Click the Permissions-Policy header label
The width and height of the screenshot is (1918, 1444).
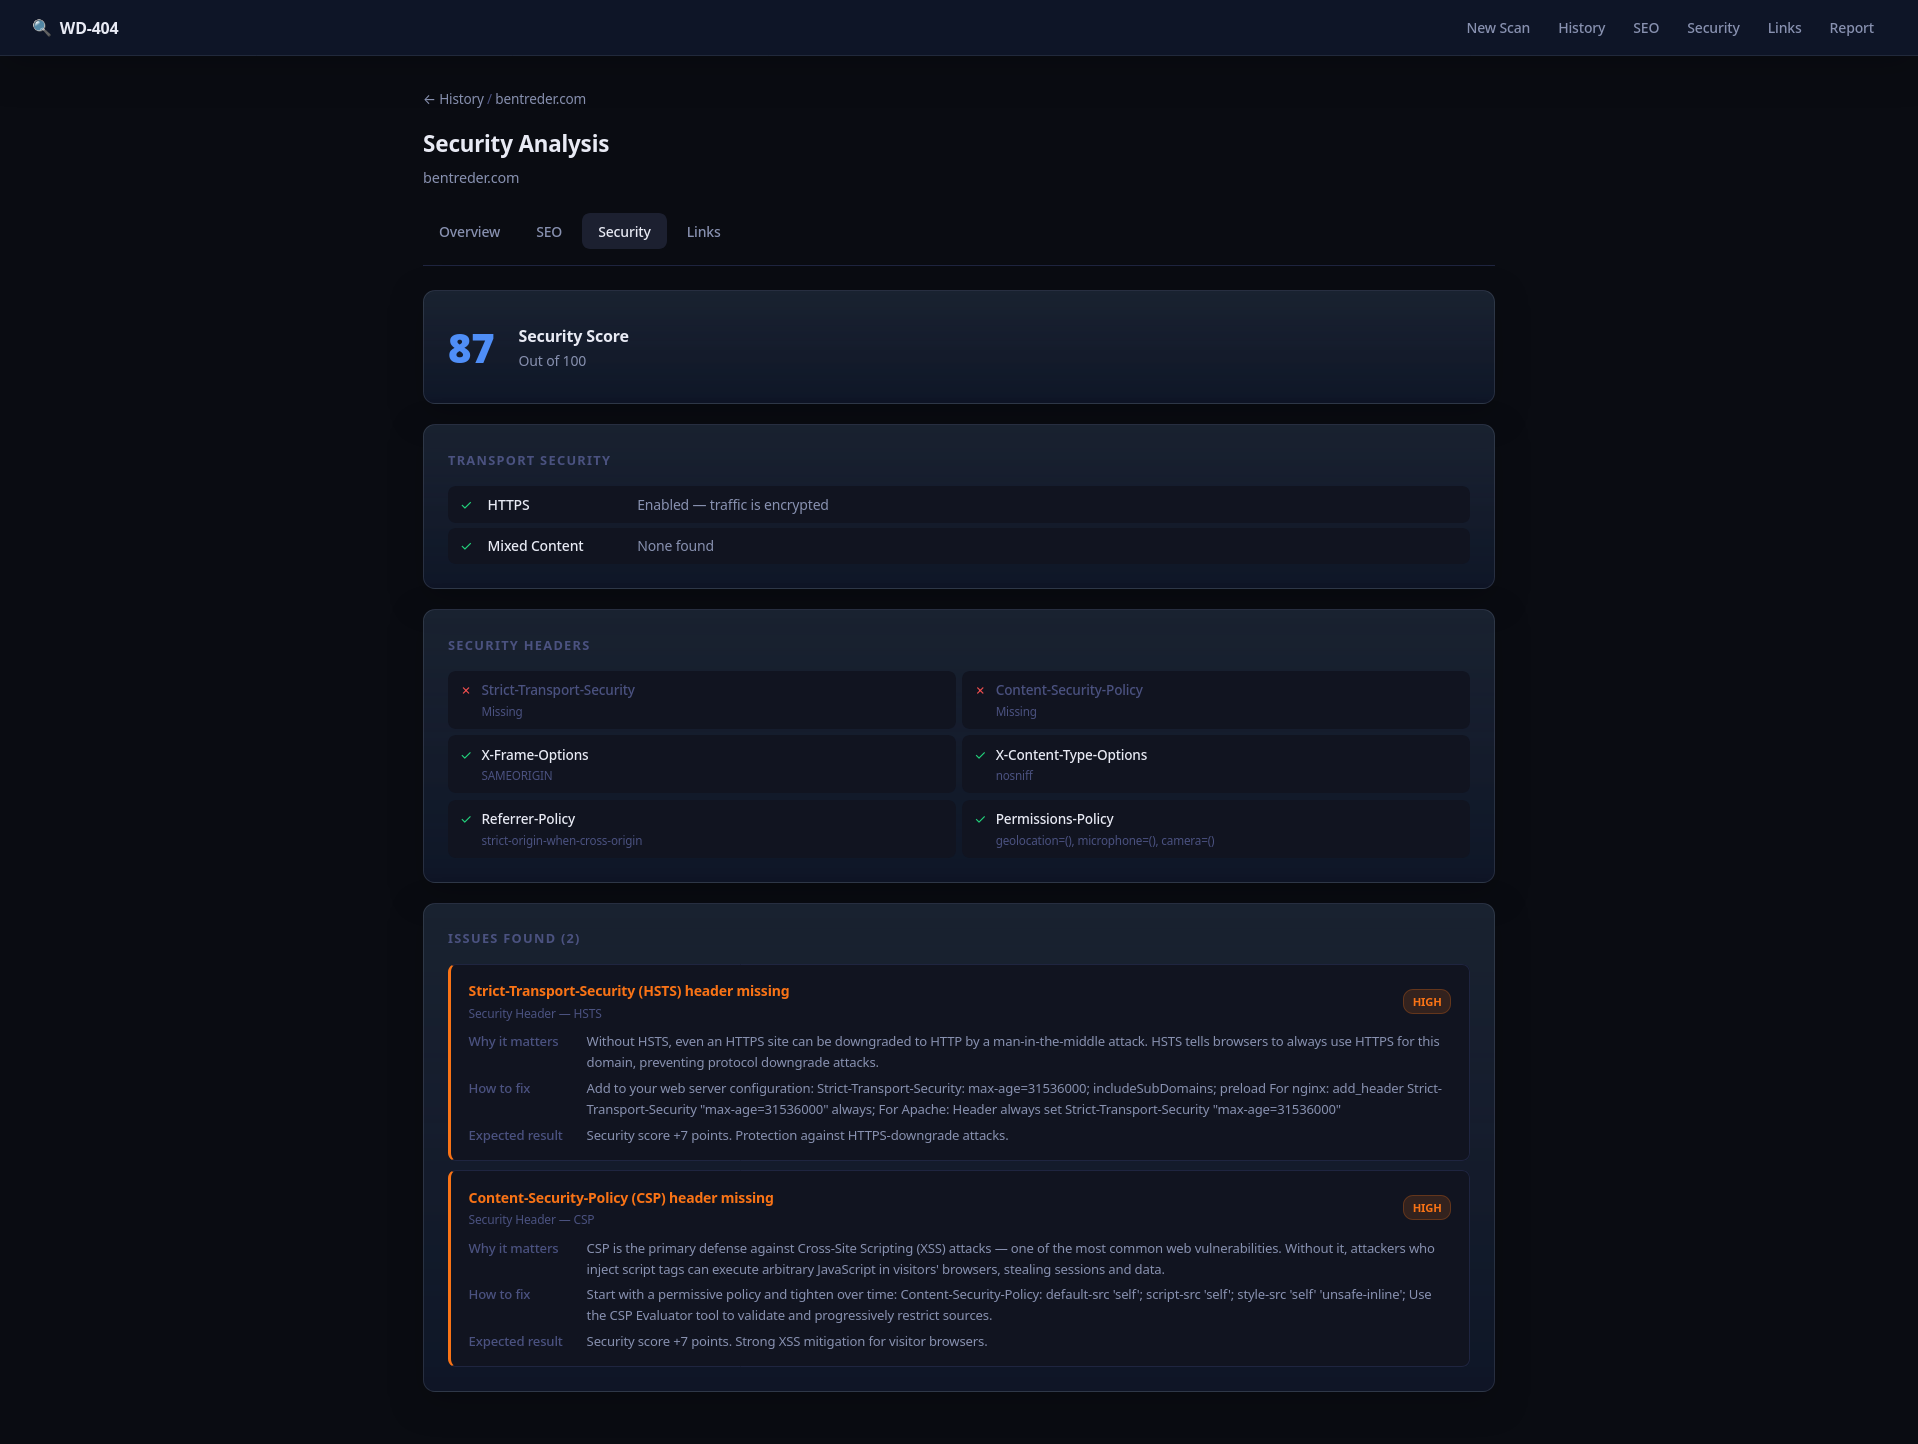(1054, 819)
